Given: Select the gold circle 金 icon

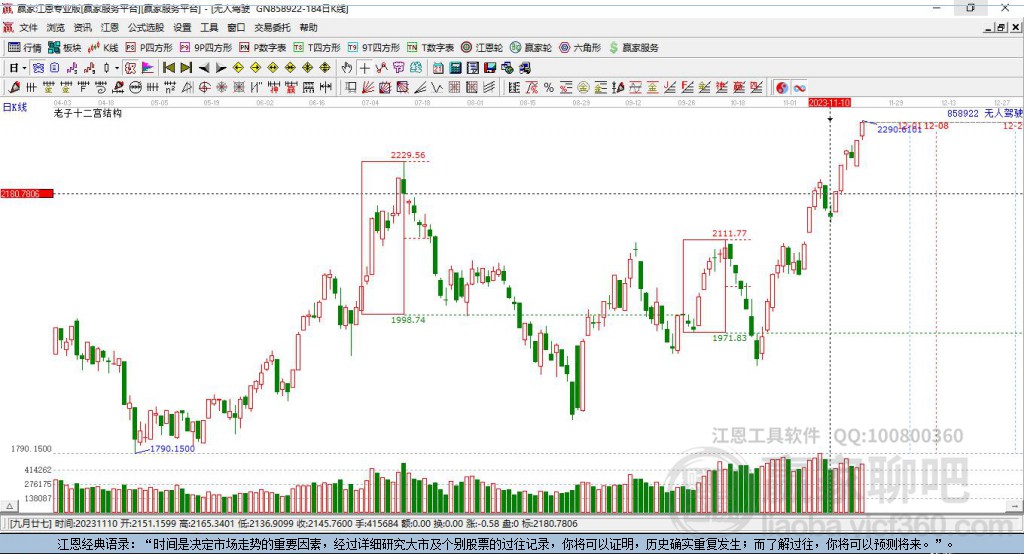Looking at the screenshot, I should [583, 88].
